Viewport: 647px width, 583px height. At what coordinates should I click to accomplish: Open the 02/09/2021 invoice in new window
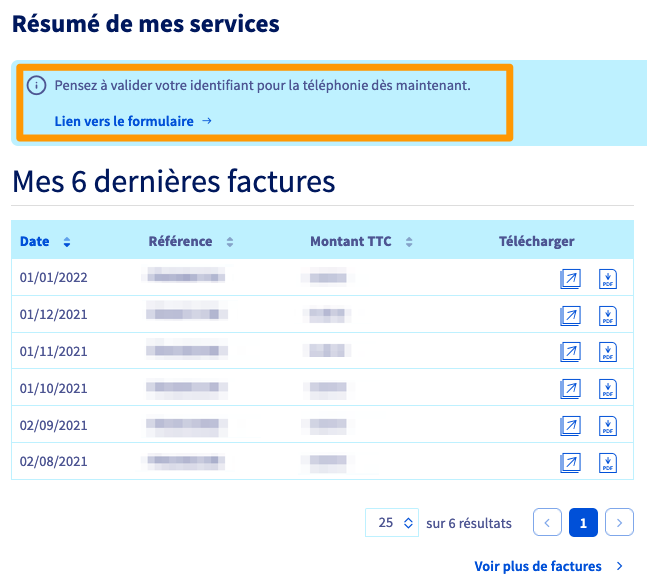(570, 425)
